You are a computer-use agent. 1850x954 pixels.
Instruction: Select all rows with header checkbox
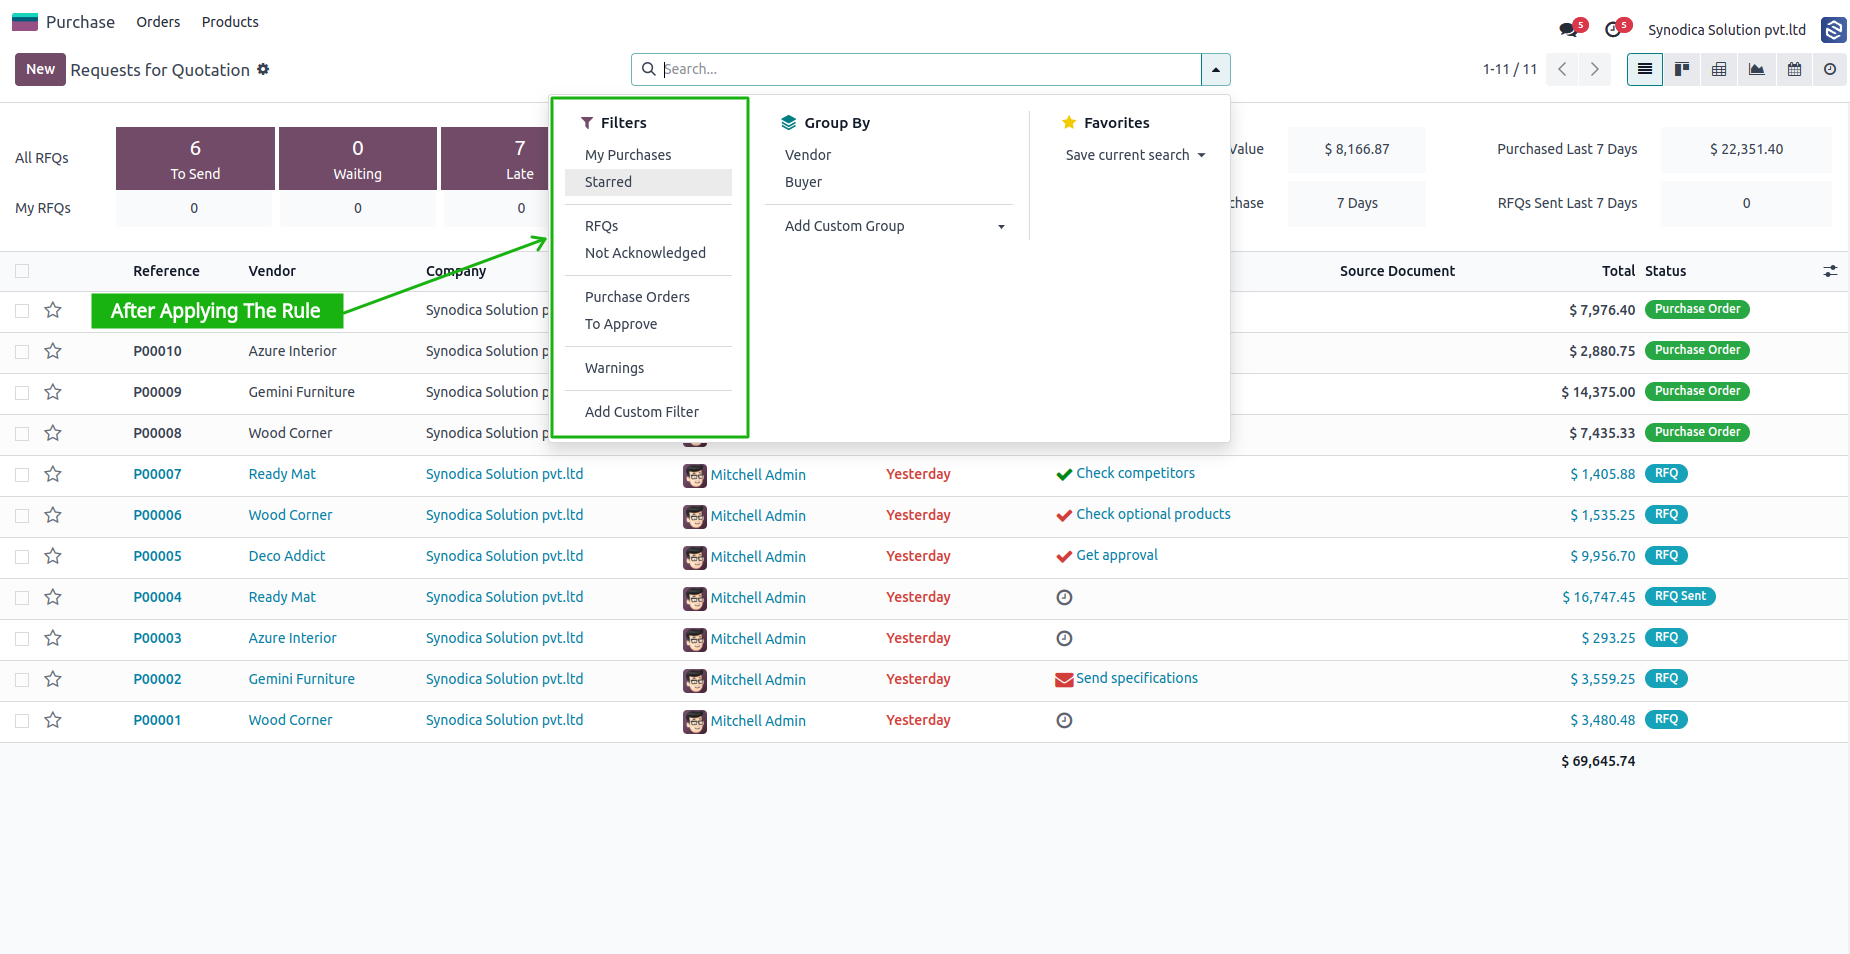pos(22,271)
